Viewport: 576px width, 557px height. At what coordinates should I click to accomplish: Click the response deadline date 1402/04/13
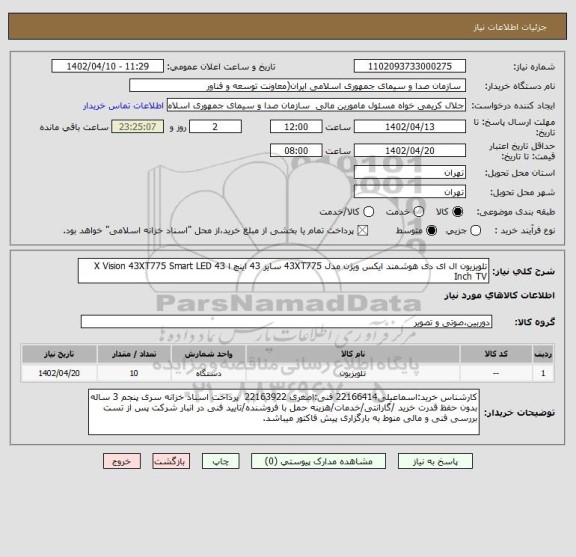(x=410, y=127)
